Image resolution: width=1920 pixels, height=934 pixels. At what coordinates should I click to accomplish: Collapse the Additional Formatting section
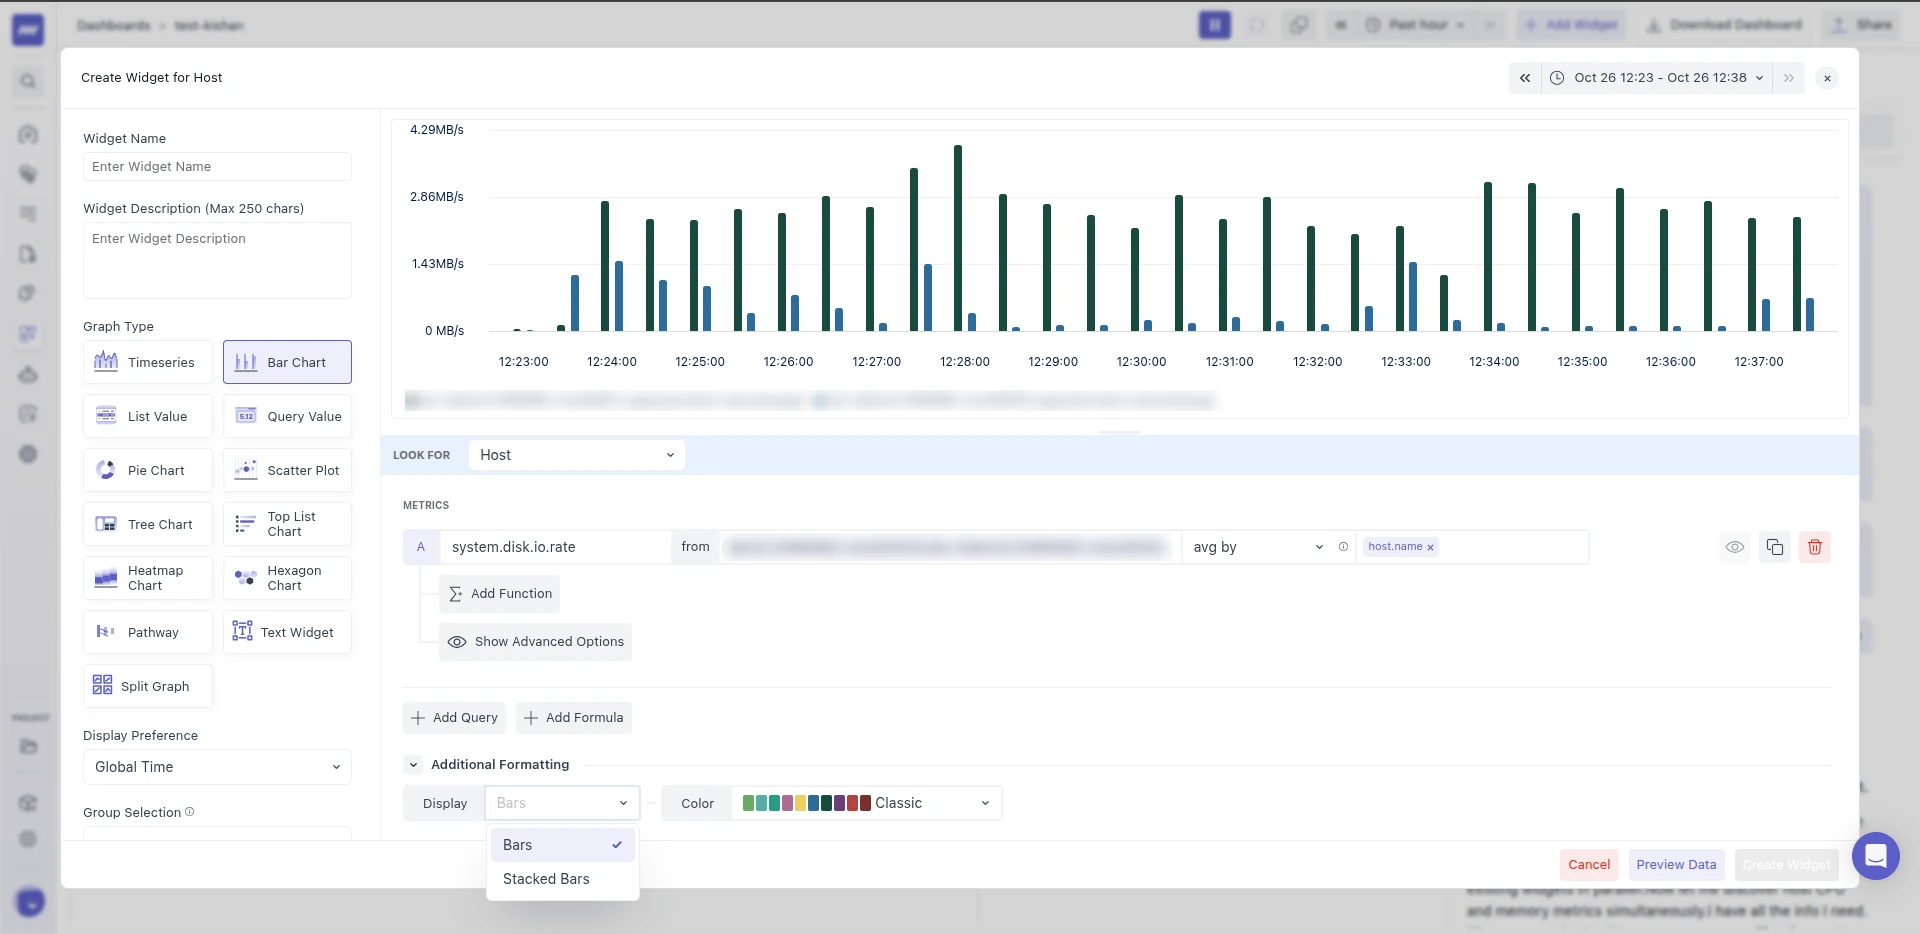coord(413,765)
